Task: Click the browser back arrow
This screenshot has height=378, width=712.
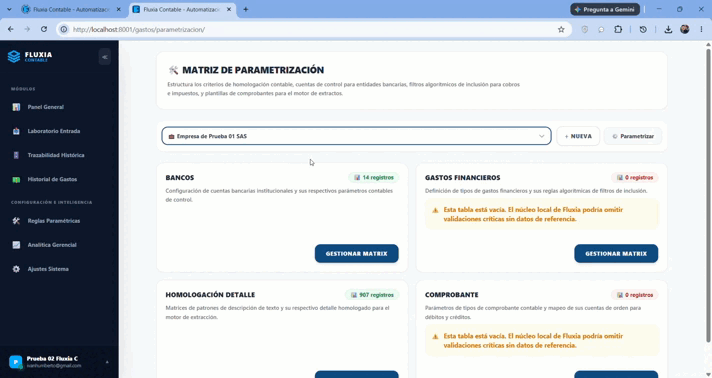Action: (x=11, y=29)
